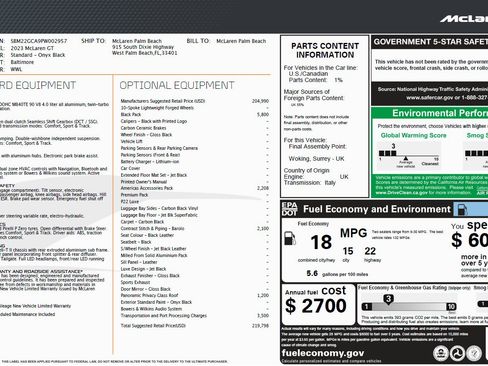The width and height of the screenshot is (488, 366).
Task: Click the Woking, Surrey - UK assembly point
Action: (316, 159)
